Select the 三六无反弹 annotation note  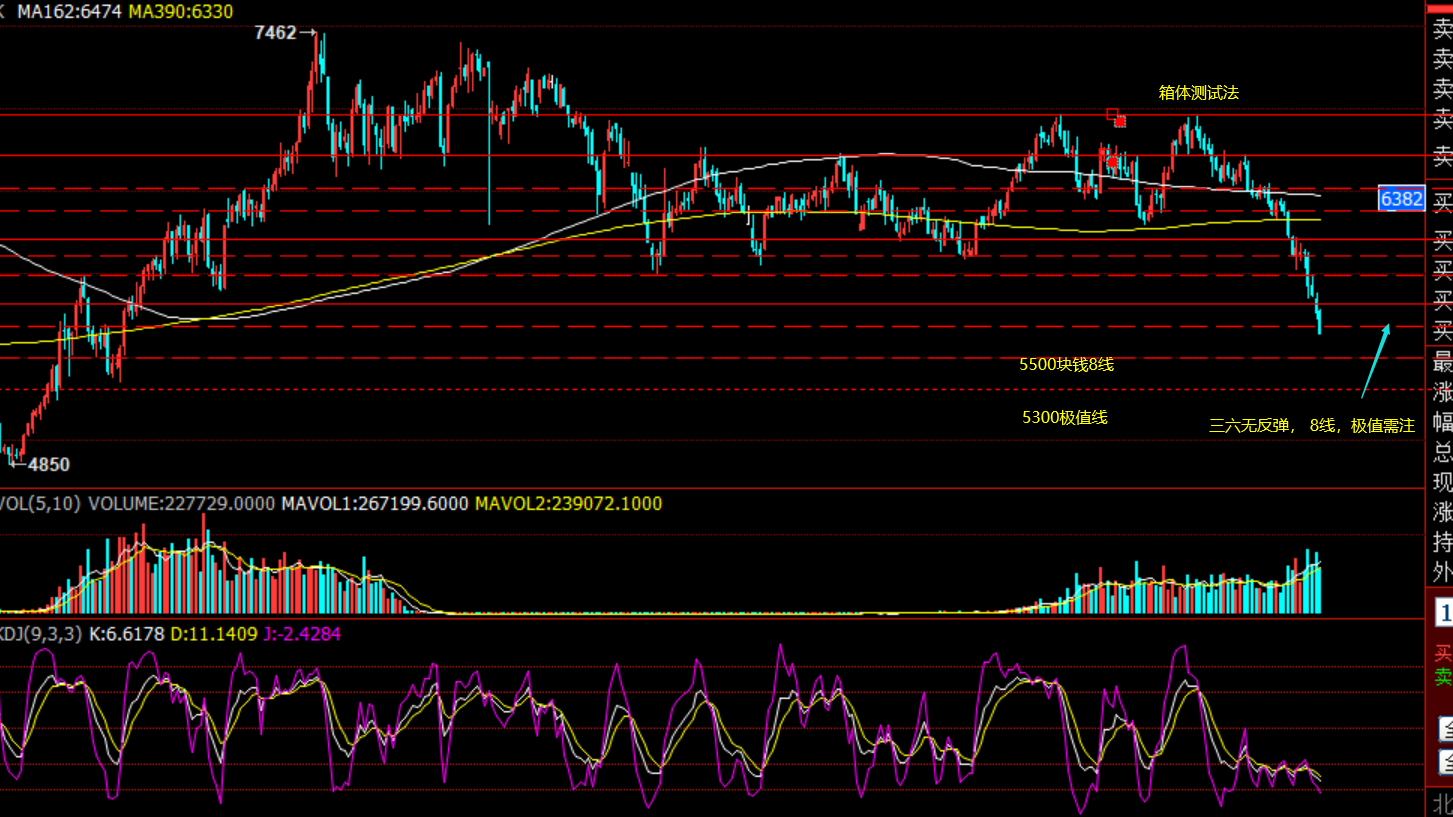[x=1312, y=426]
